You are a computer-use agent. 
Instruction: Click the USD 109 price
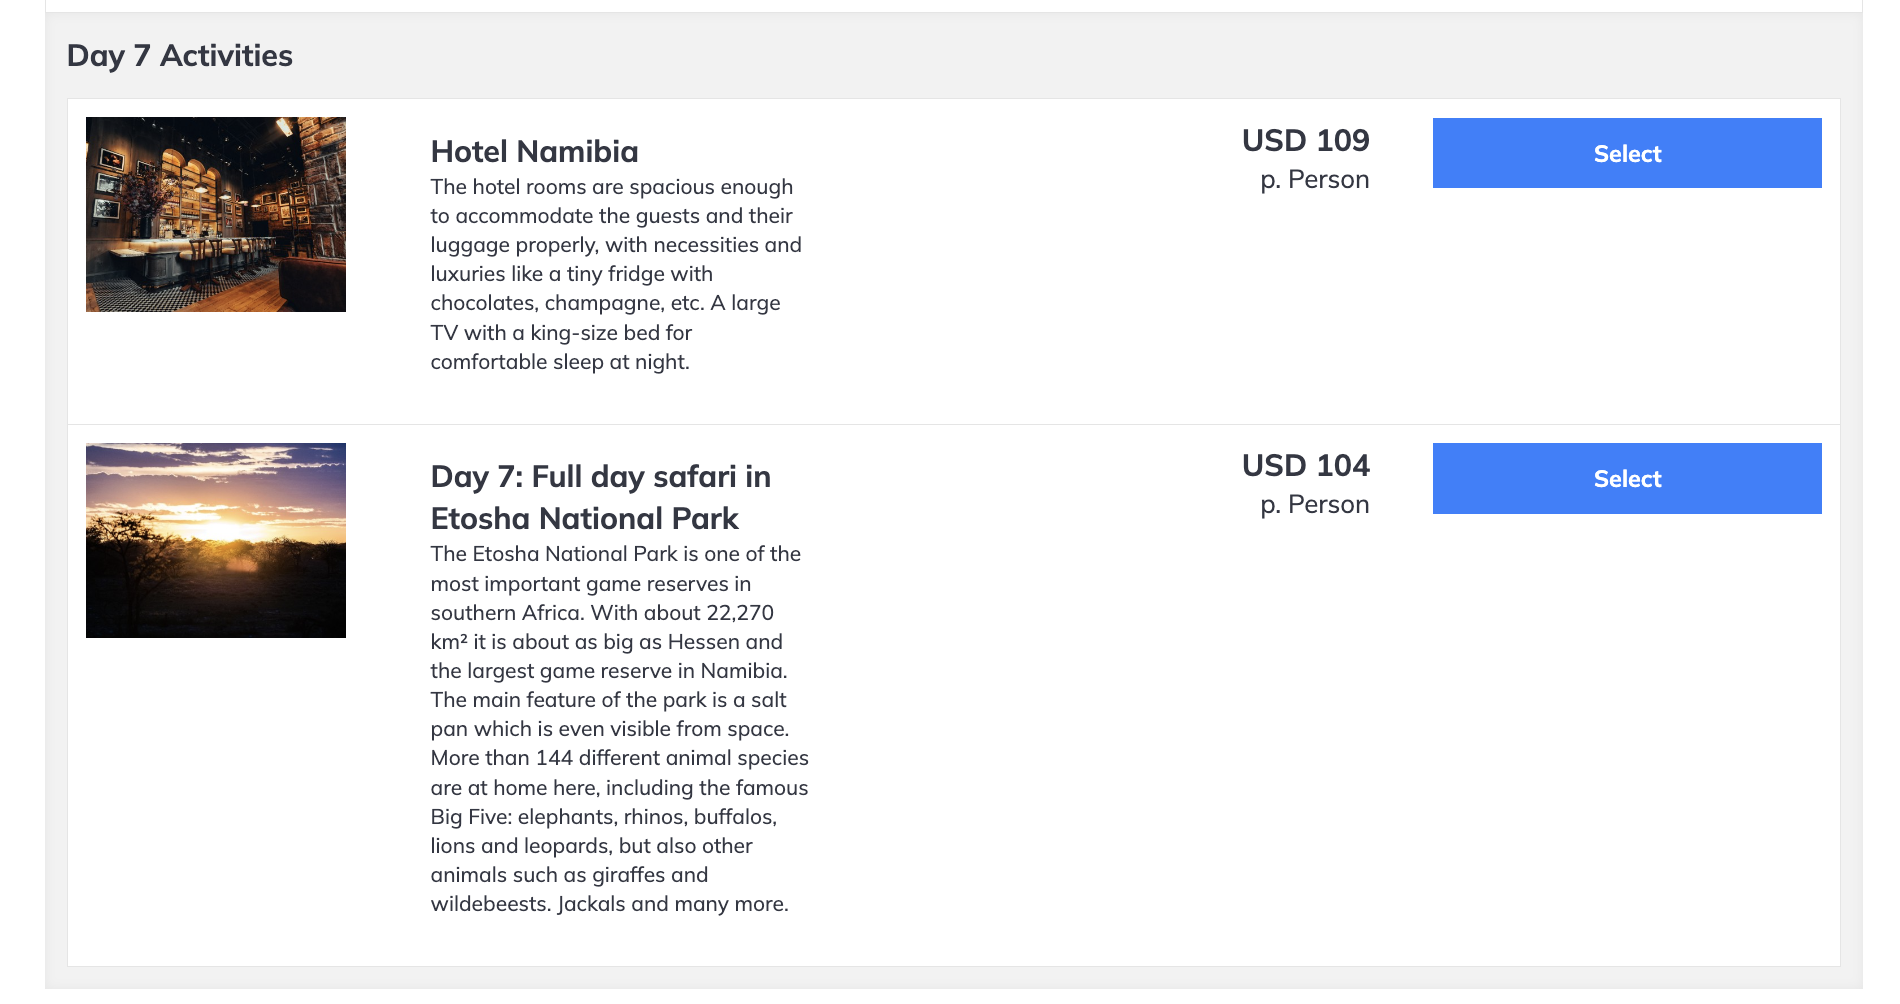[x=1305, y=140]
